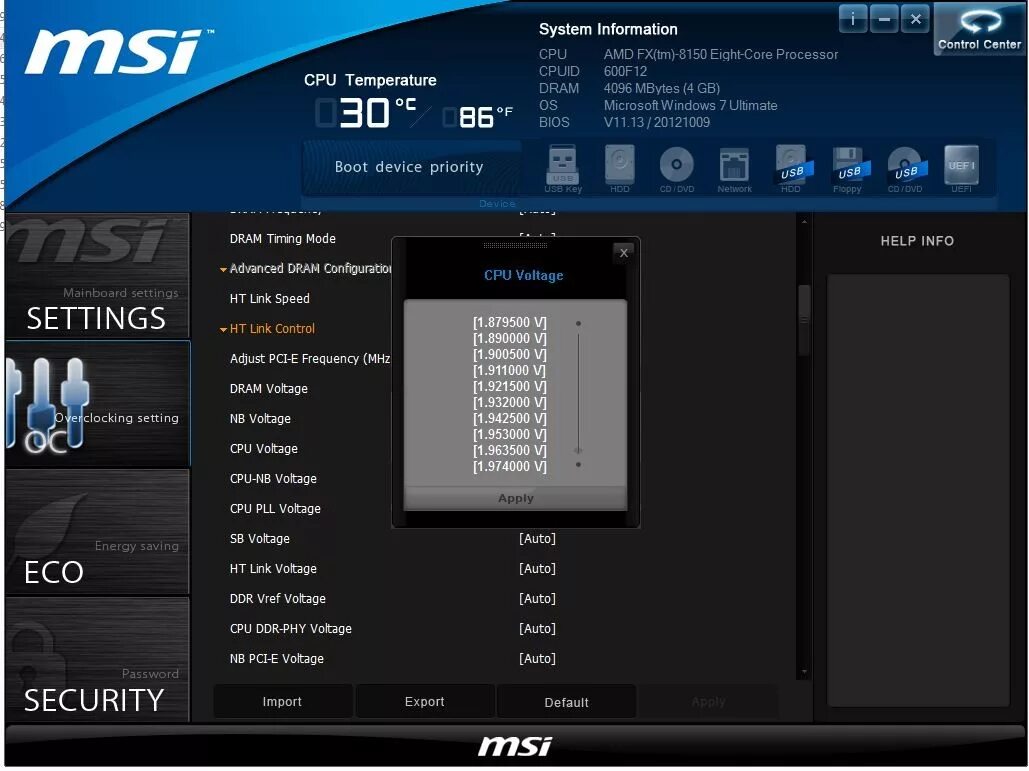
Task: Click the greyed-out main Apply button
Action: (x=708, y=702)
